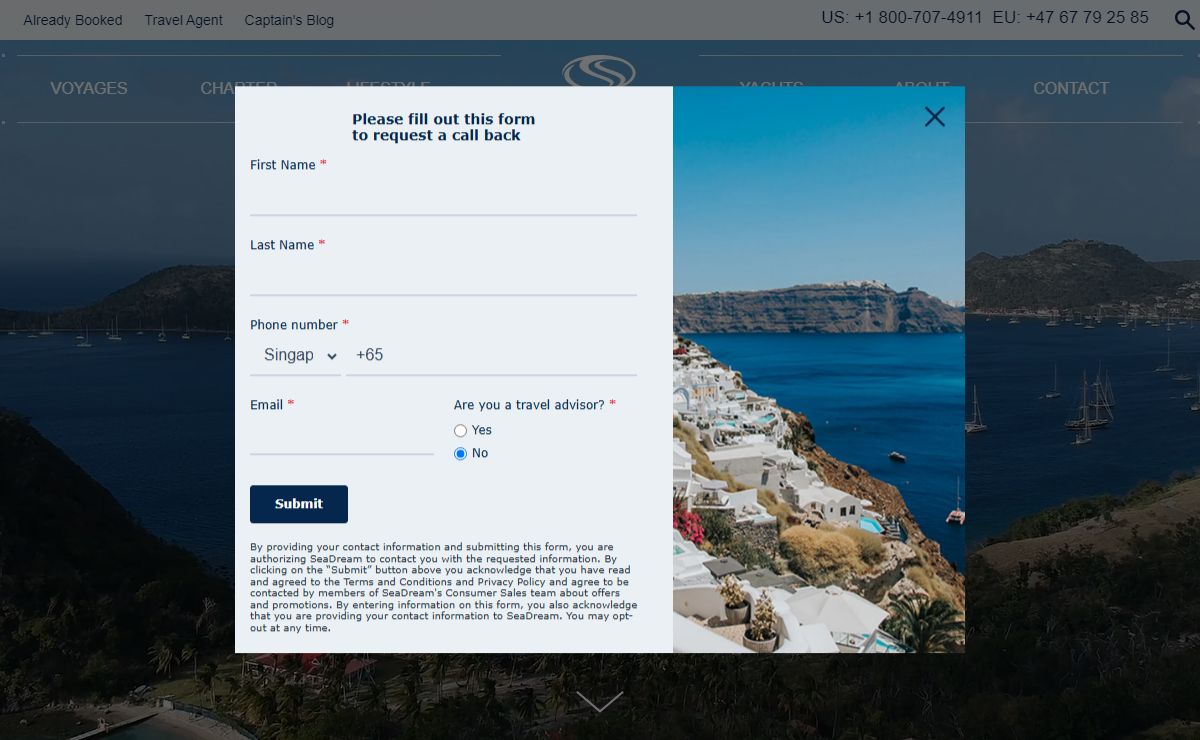
Task: Open the search magnifier icon
Action: 1184,19
